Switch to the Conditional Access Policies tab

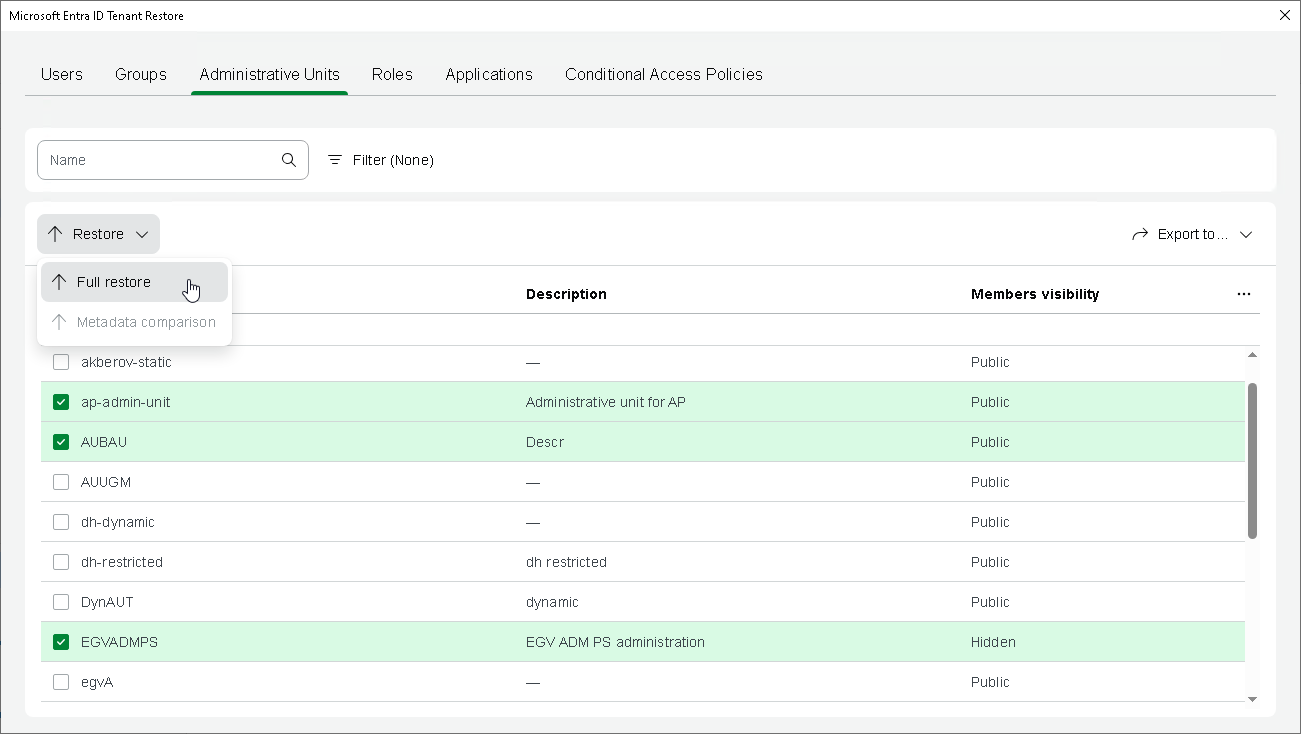(663, 74)
